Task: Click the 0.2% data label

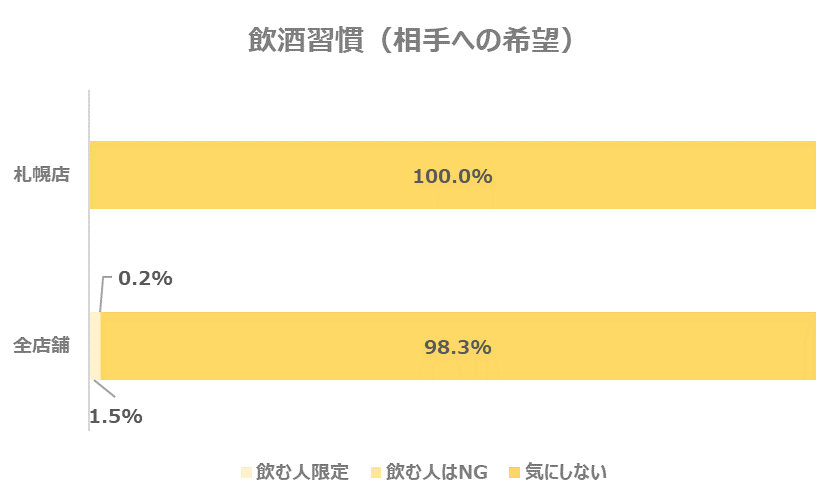Action: click(x=145, y=278)
